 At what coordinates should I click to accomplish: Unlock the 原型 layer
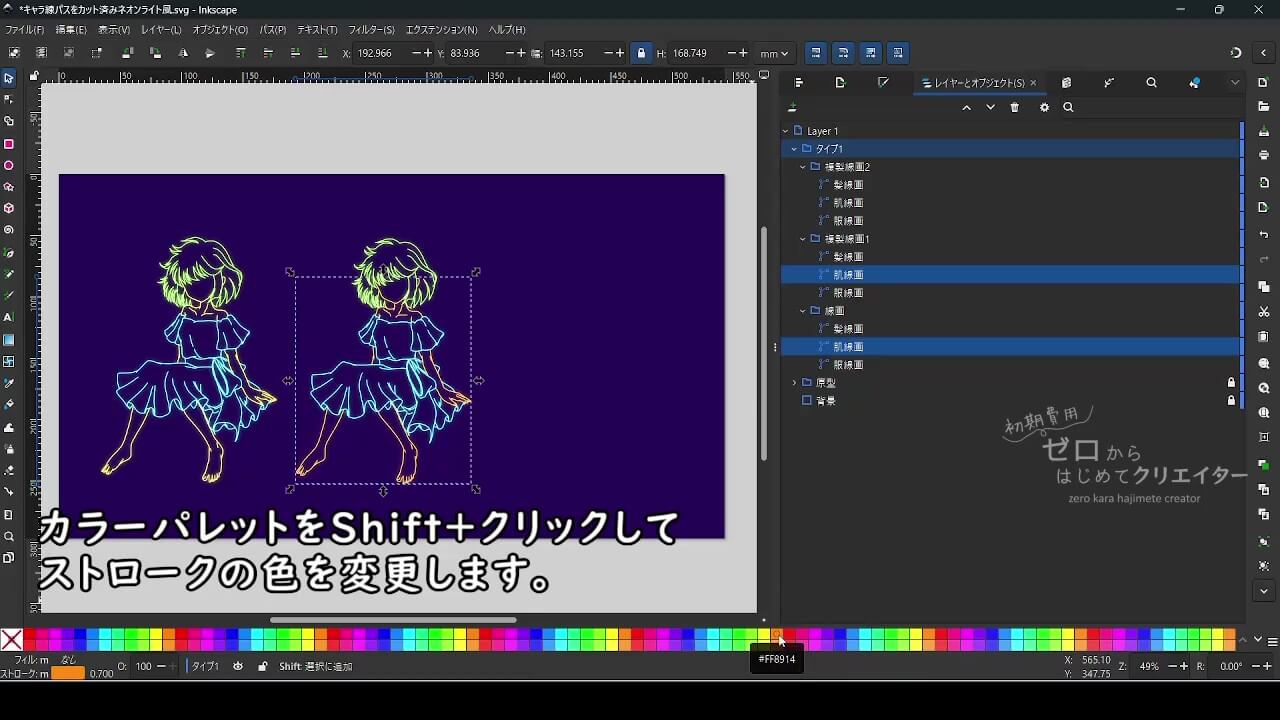coord(1230,382)
